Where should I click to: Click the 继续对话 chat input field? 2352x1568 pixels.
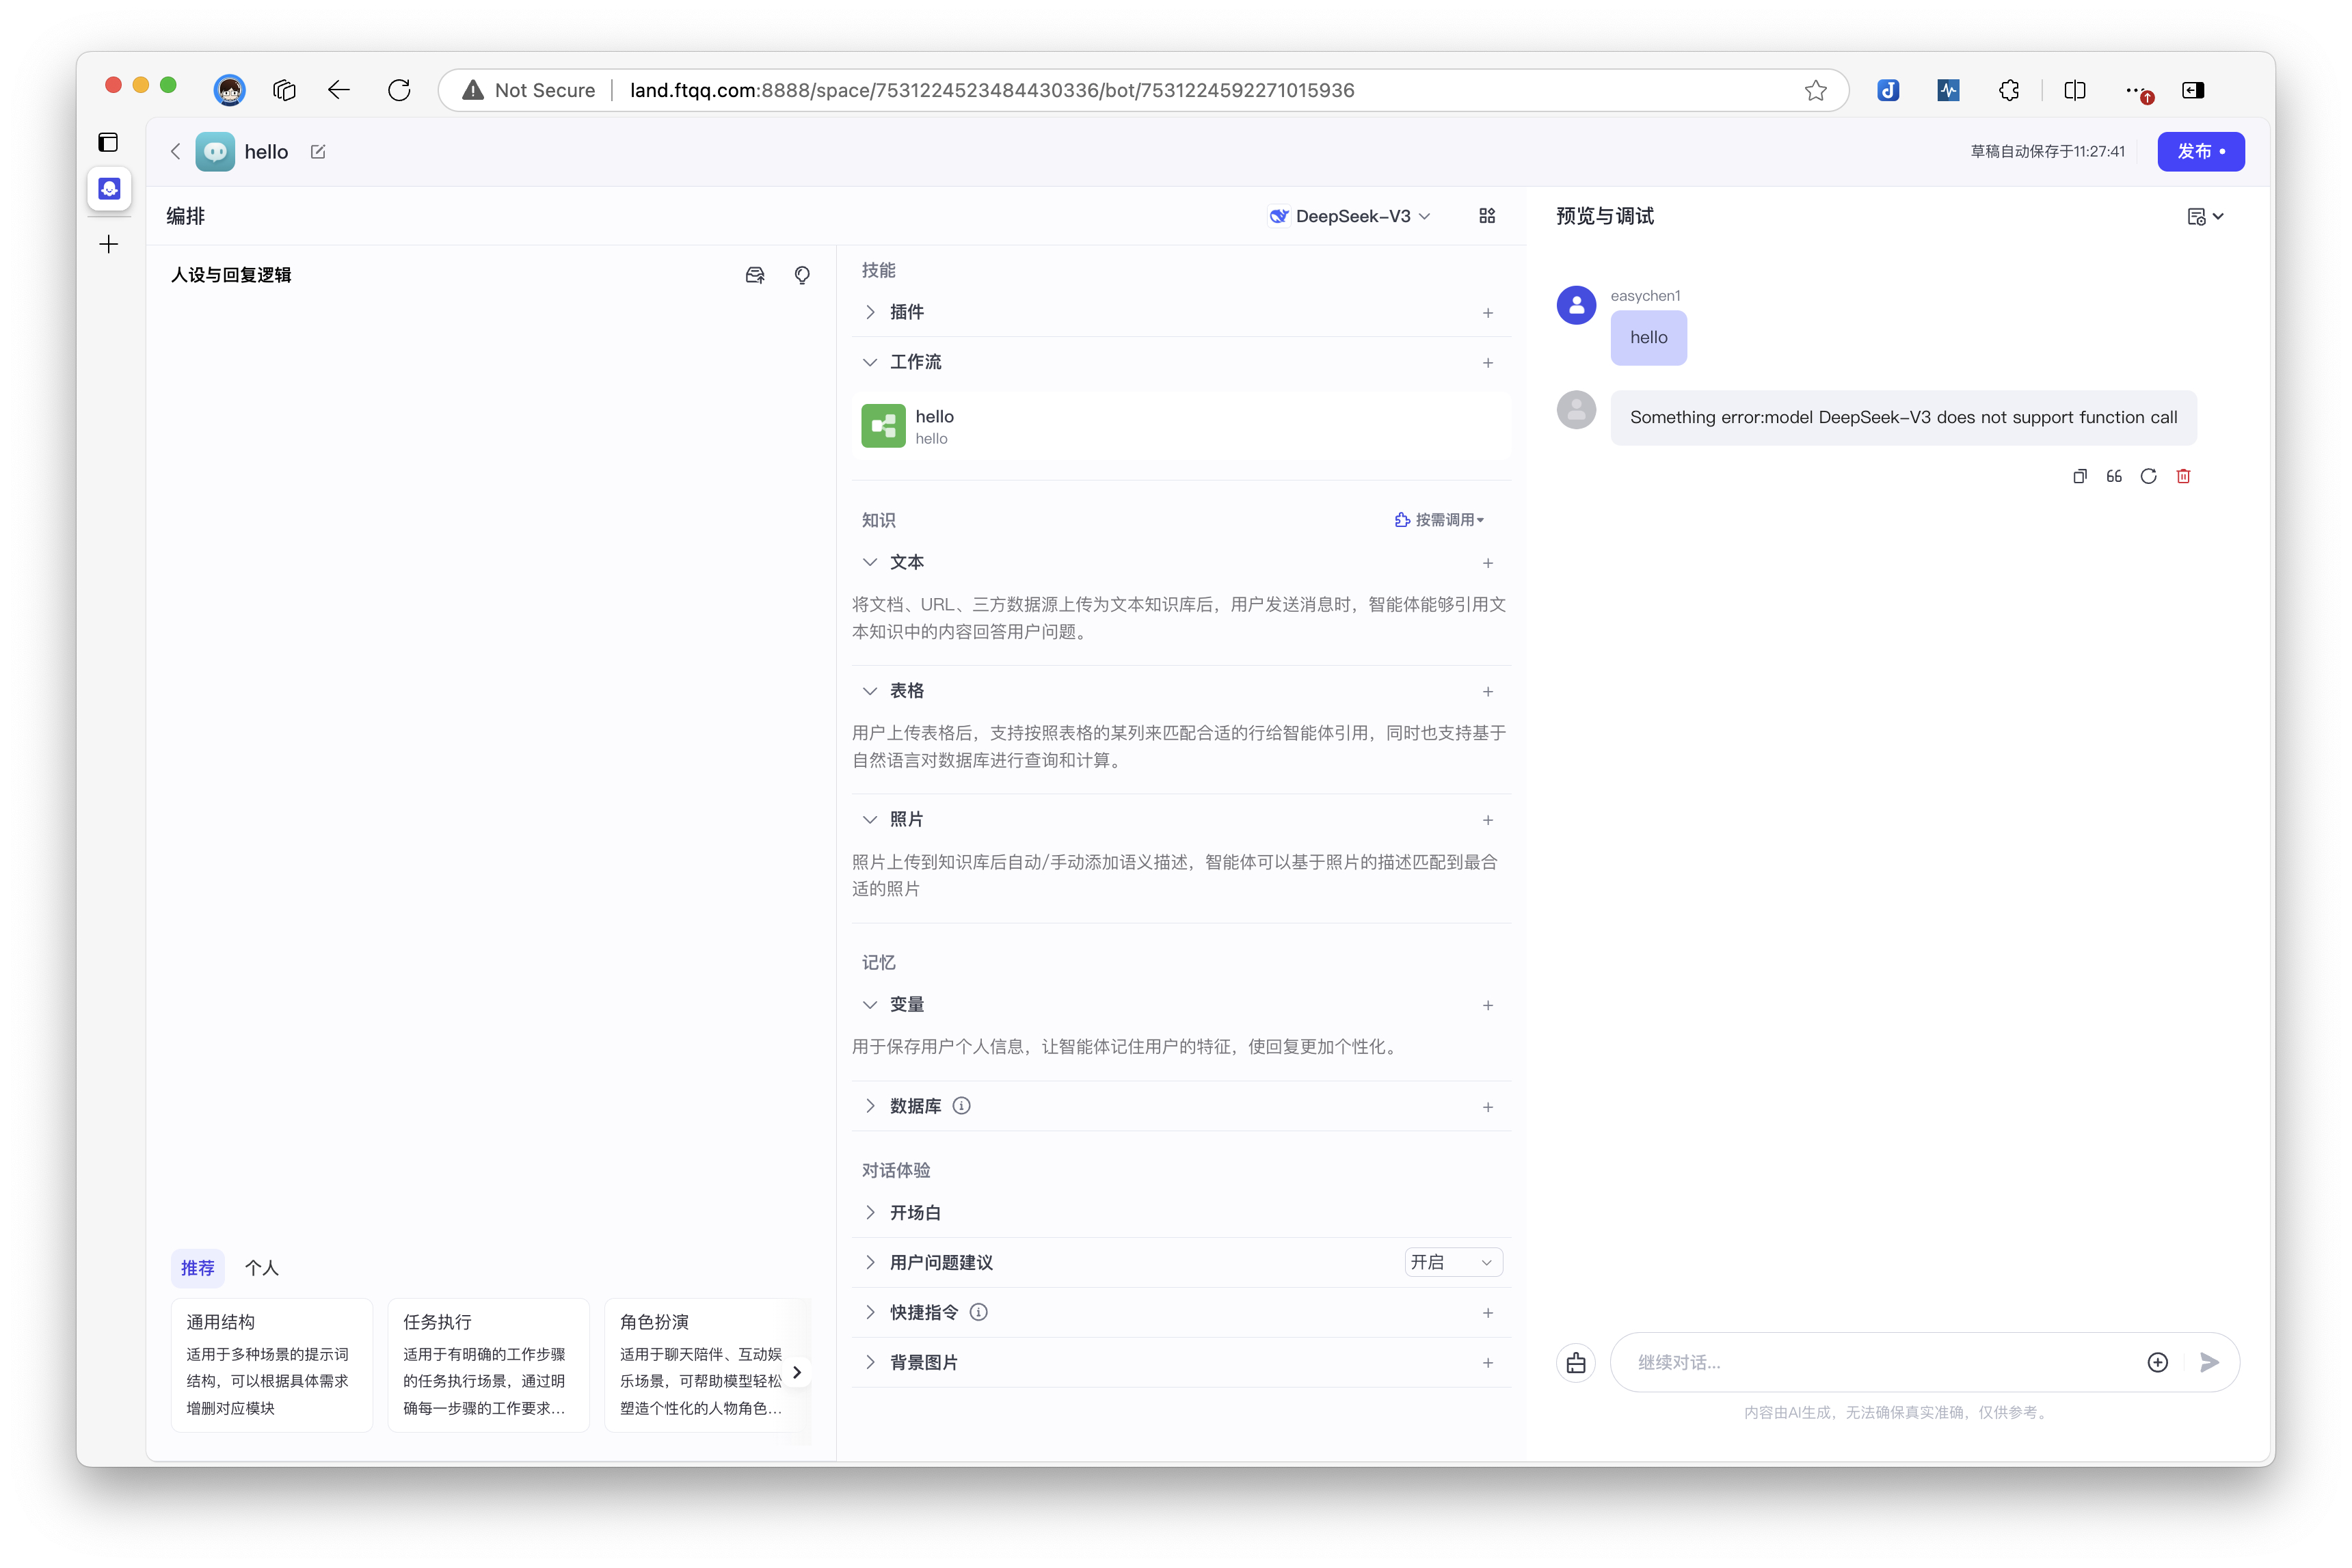[1880, 1362]
